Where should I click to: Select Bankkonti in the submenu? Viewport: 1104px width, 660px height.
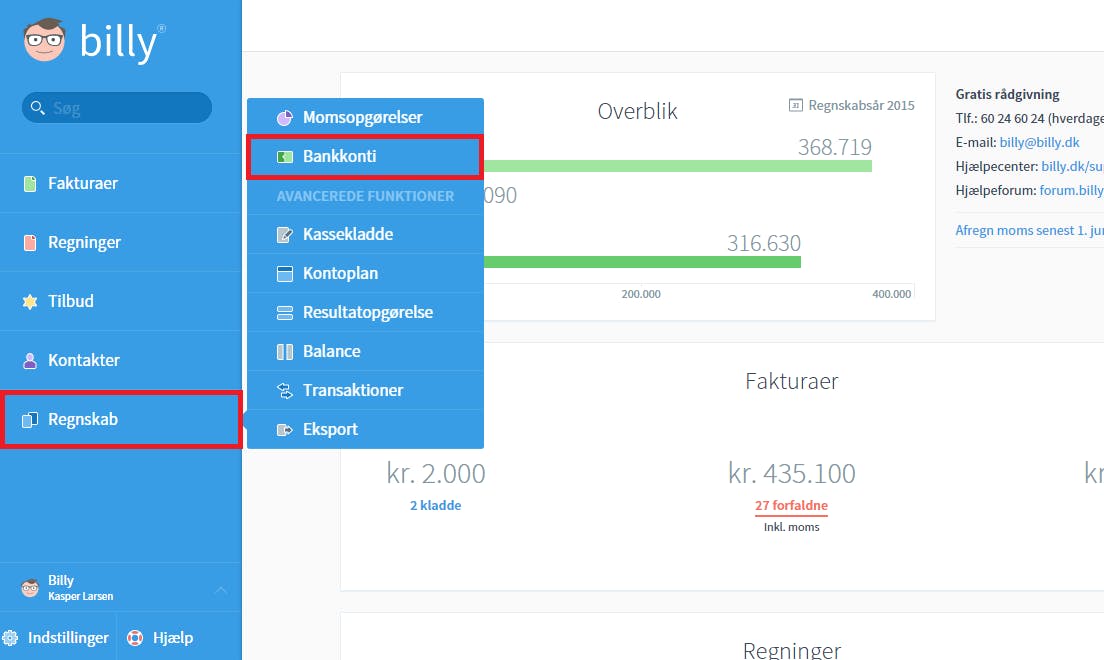[x=365, y=156]
